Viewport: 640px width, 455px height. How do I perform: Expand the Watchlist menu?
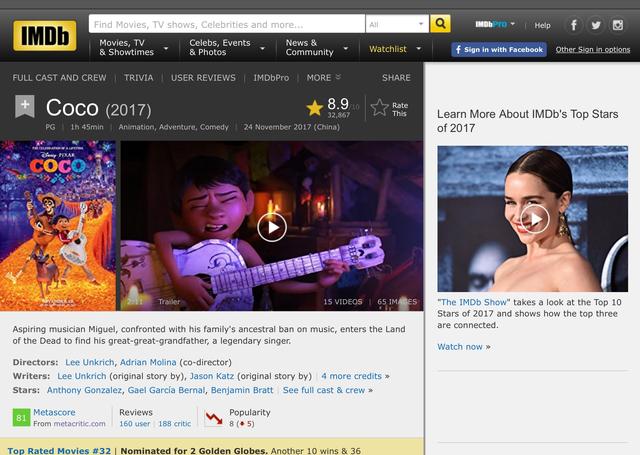click(x=395, y=49)
